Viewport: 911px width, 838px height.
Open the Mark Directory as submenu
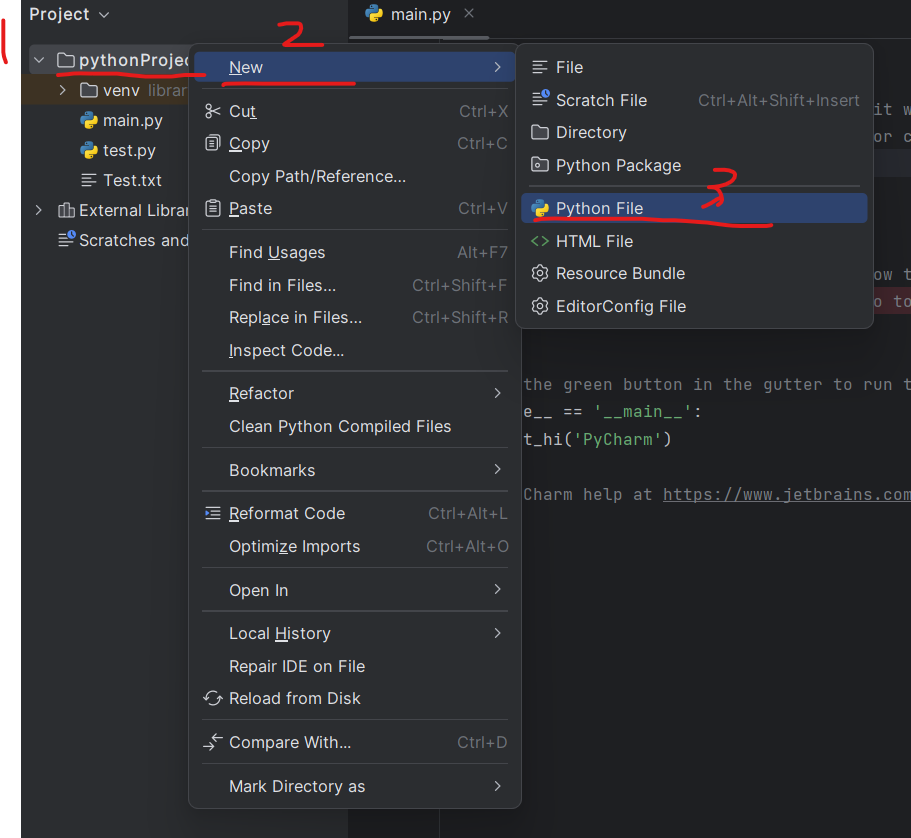[x=355, y=786]
